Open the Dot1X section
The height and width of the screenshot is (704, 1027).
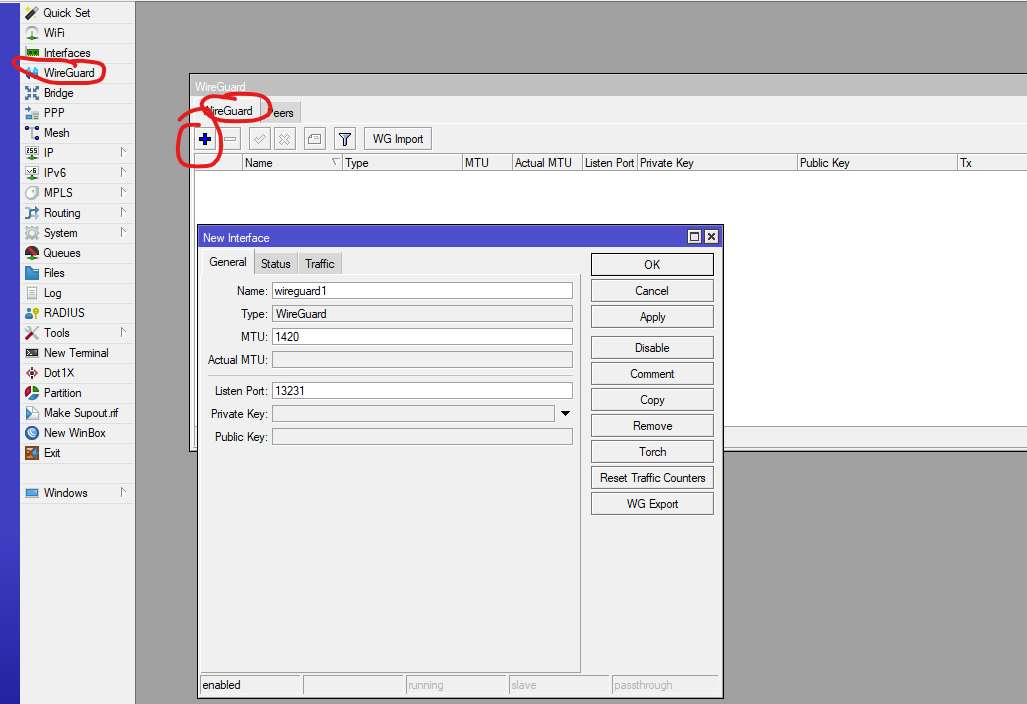pyautogui.click(x=77, y=373)
